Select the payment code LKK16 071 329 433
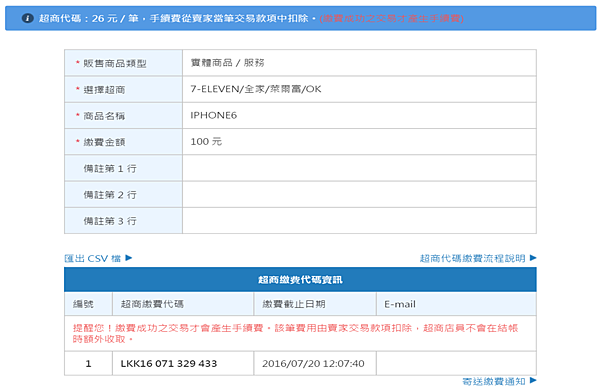This screenshot has width=600, height=390. (169, 364)
